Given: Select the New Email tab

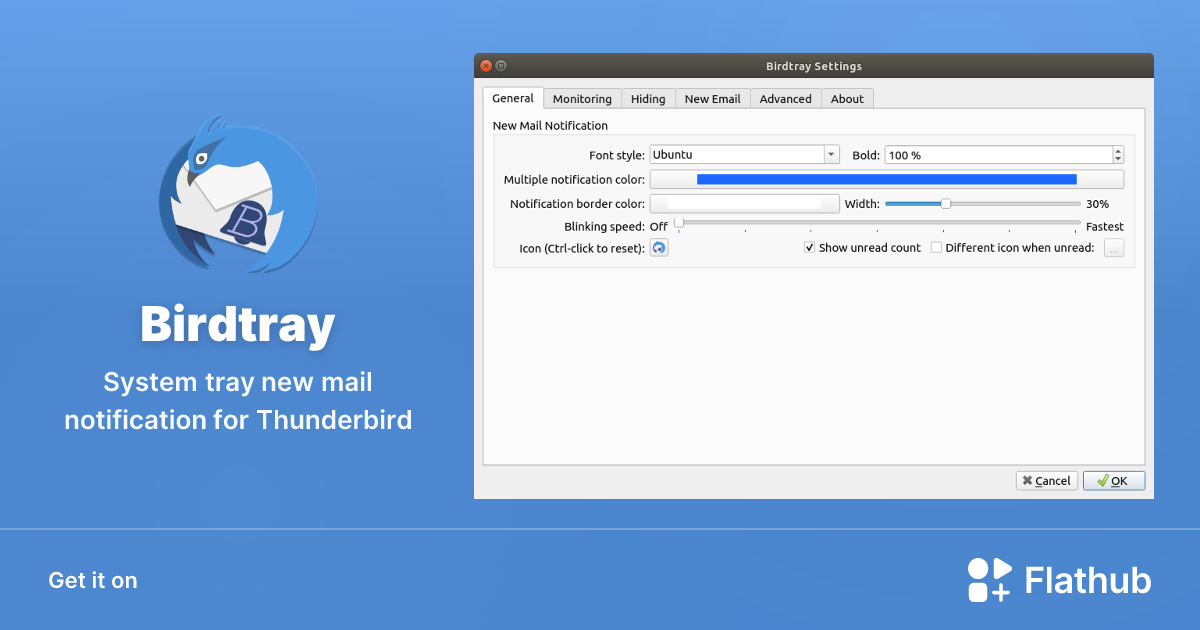Looking at the screenshot, I should 712,98.
